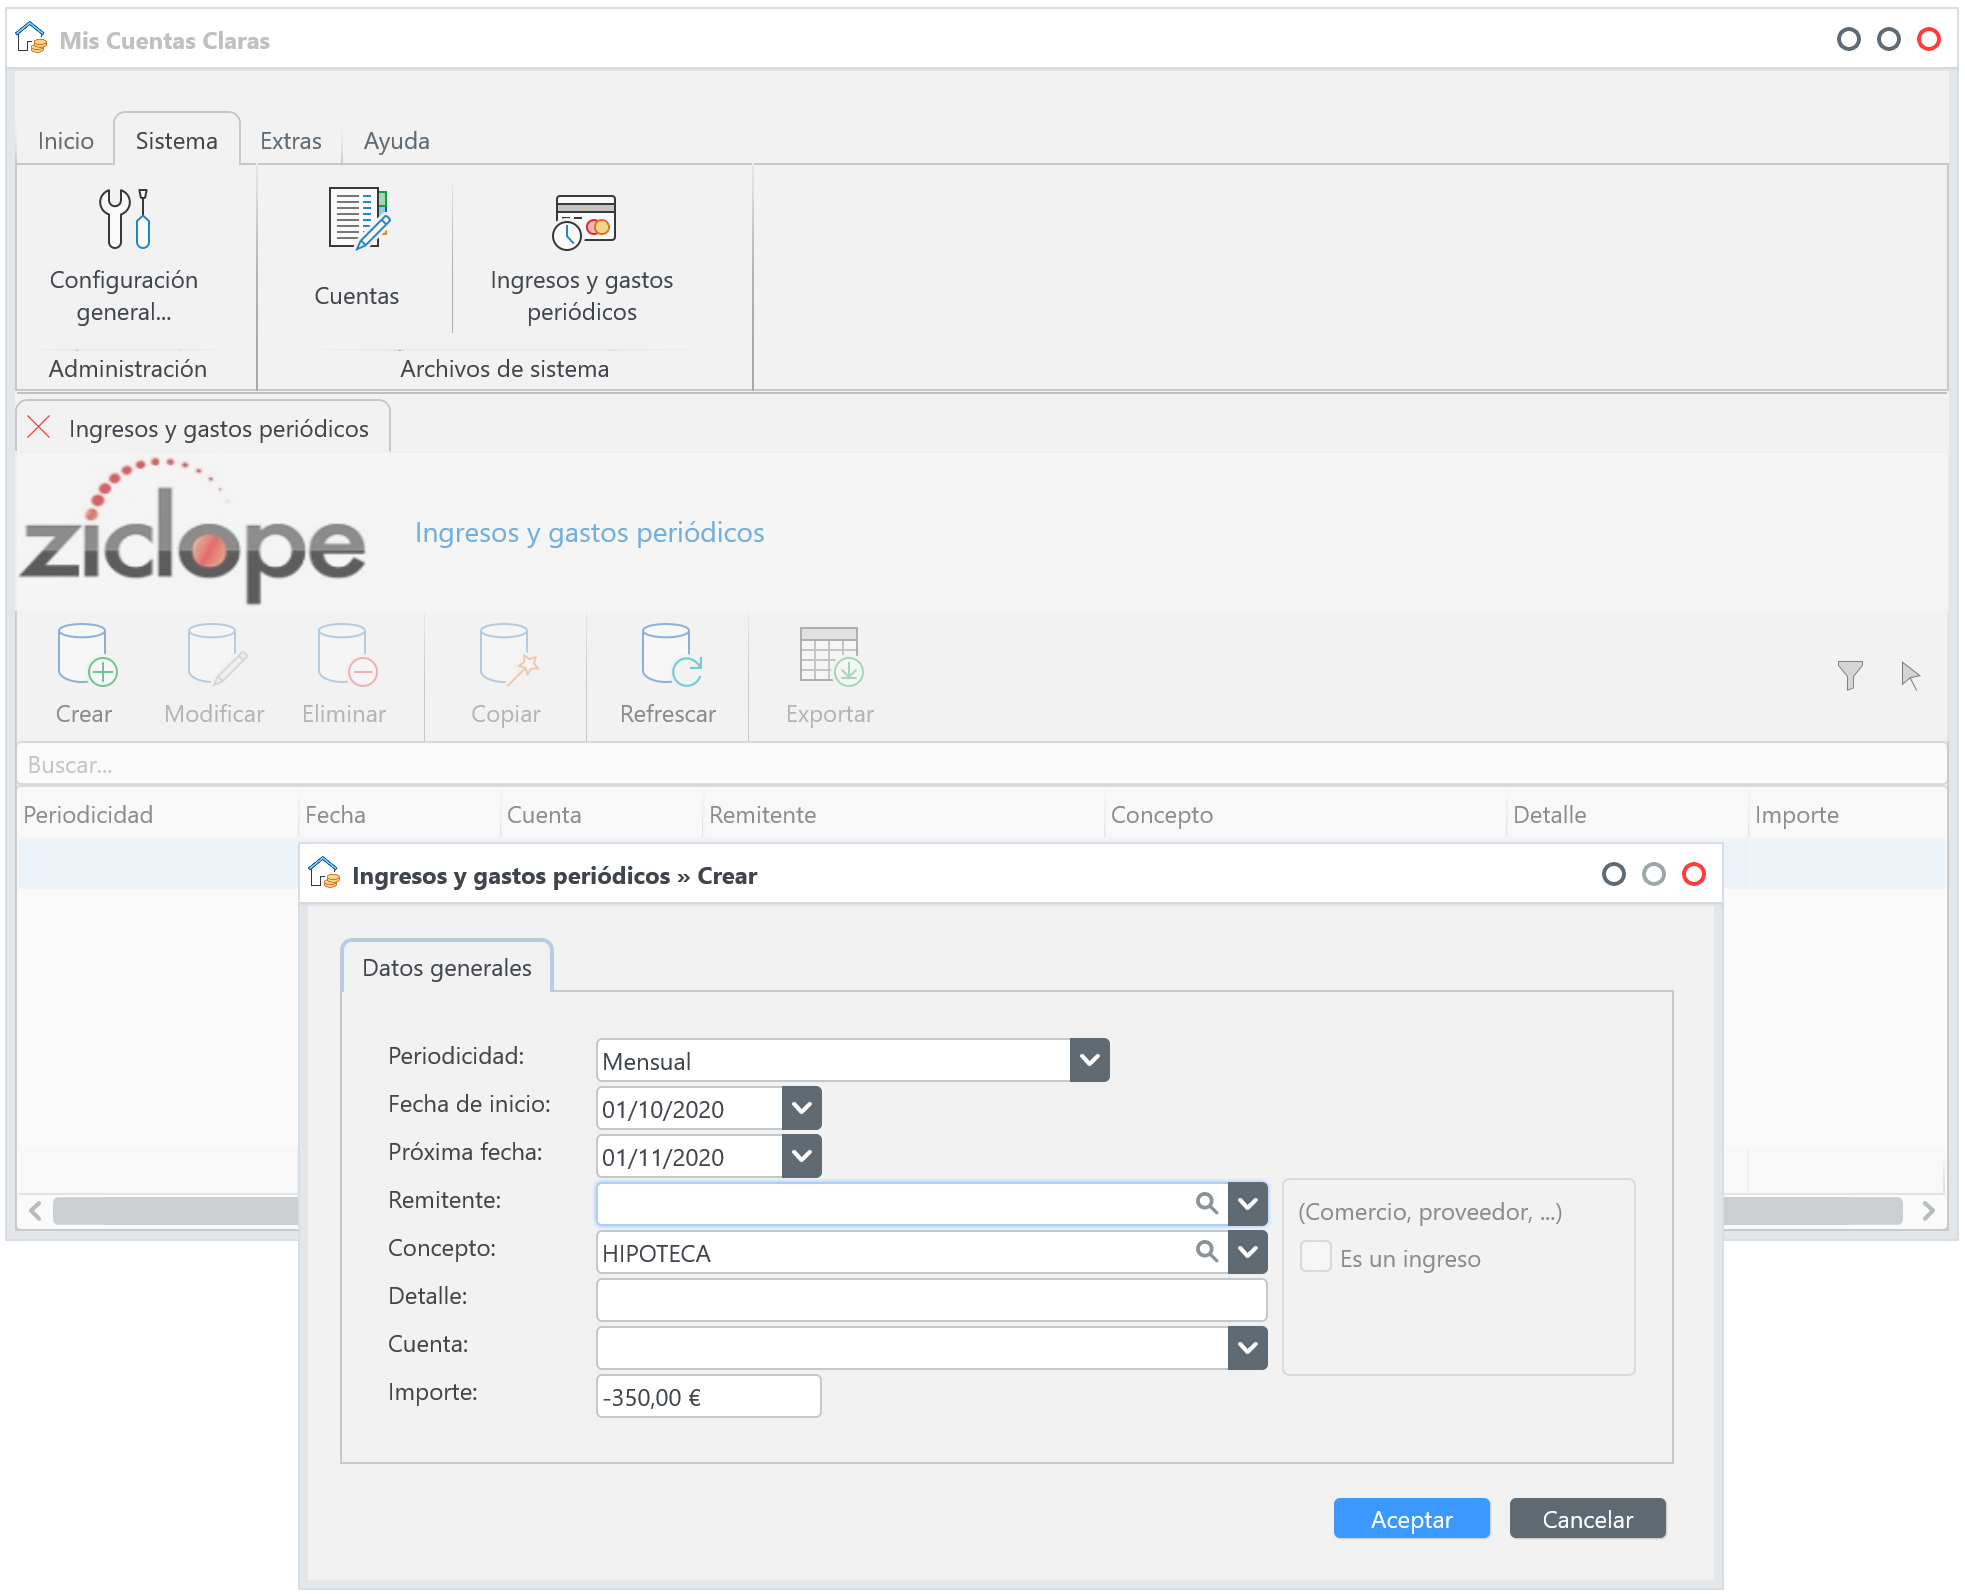Viewport: 1965px width, 1594px height.
Task: Click the filter funnel icon
Action: click(x=1849, y=676)
